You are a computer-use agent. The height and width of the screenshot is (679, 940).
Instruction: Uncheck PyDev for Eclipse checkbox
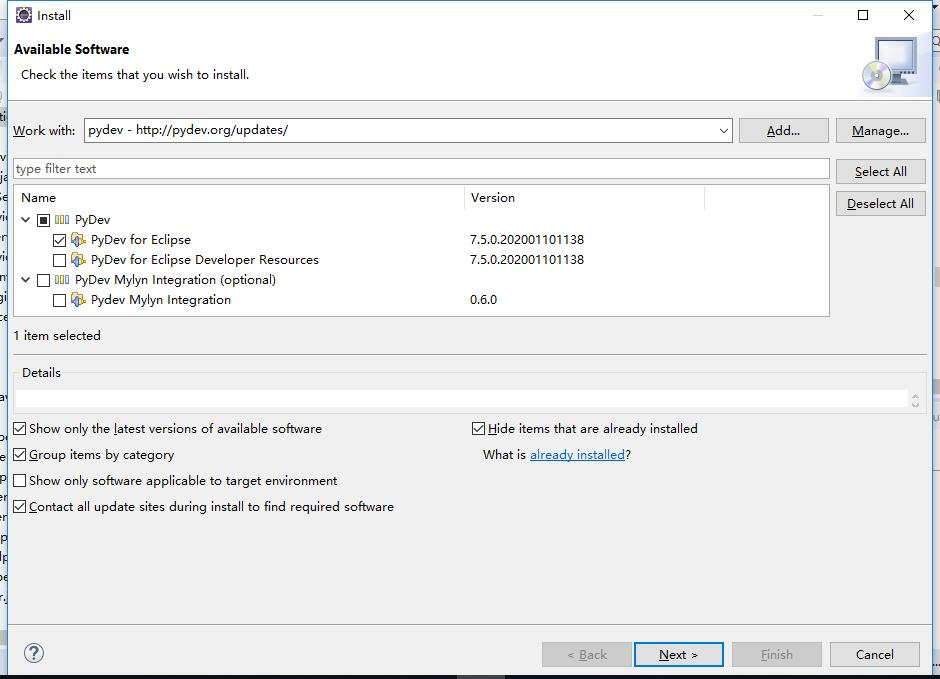point(59,240)
